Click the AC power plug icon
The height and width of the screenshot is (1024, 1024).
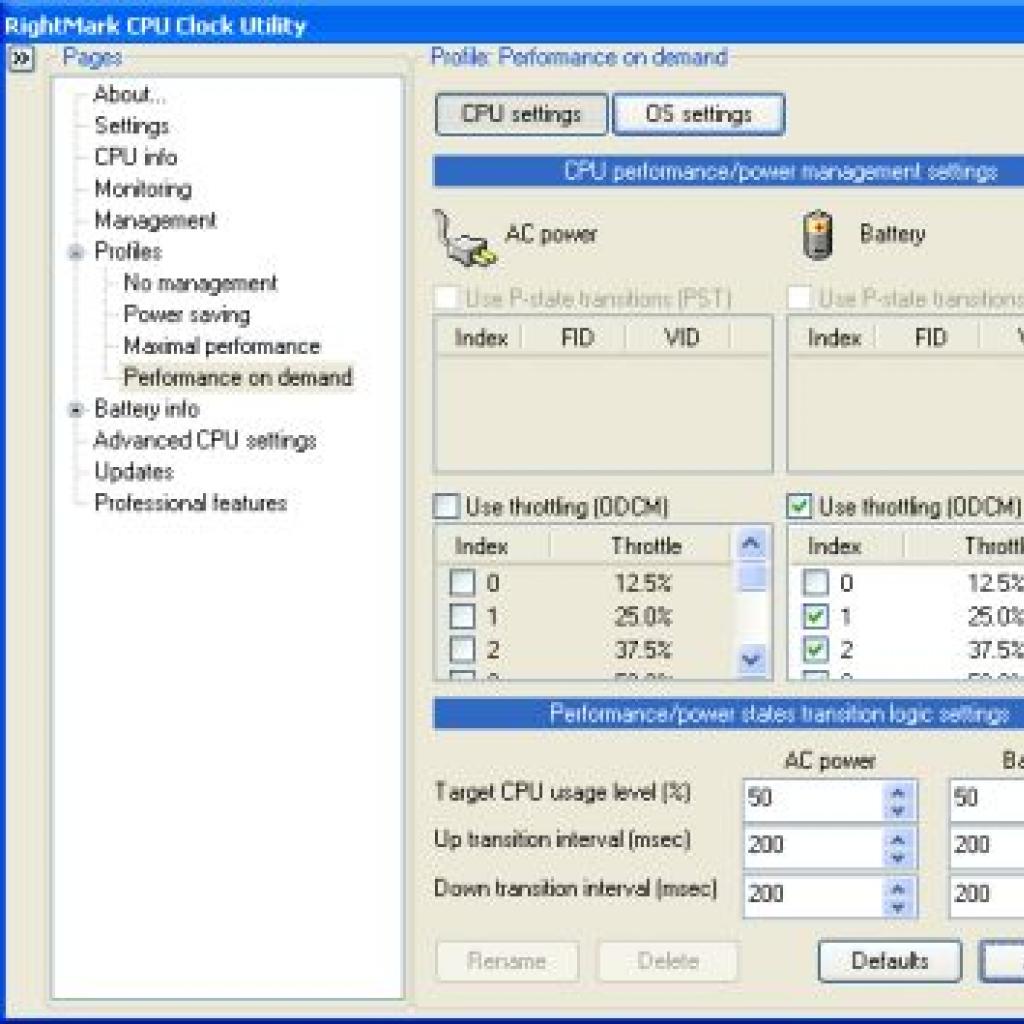tap(464, 238)
